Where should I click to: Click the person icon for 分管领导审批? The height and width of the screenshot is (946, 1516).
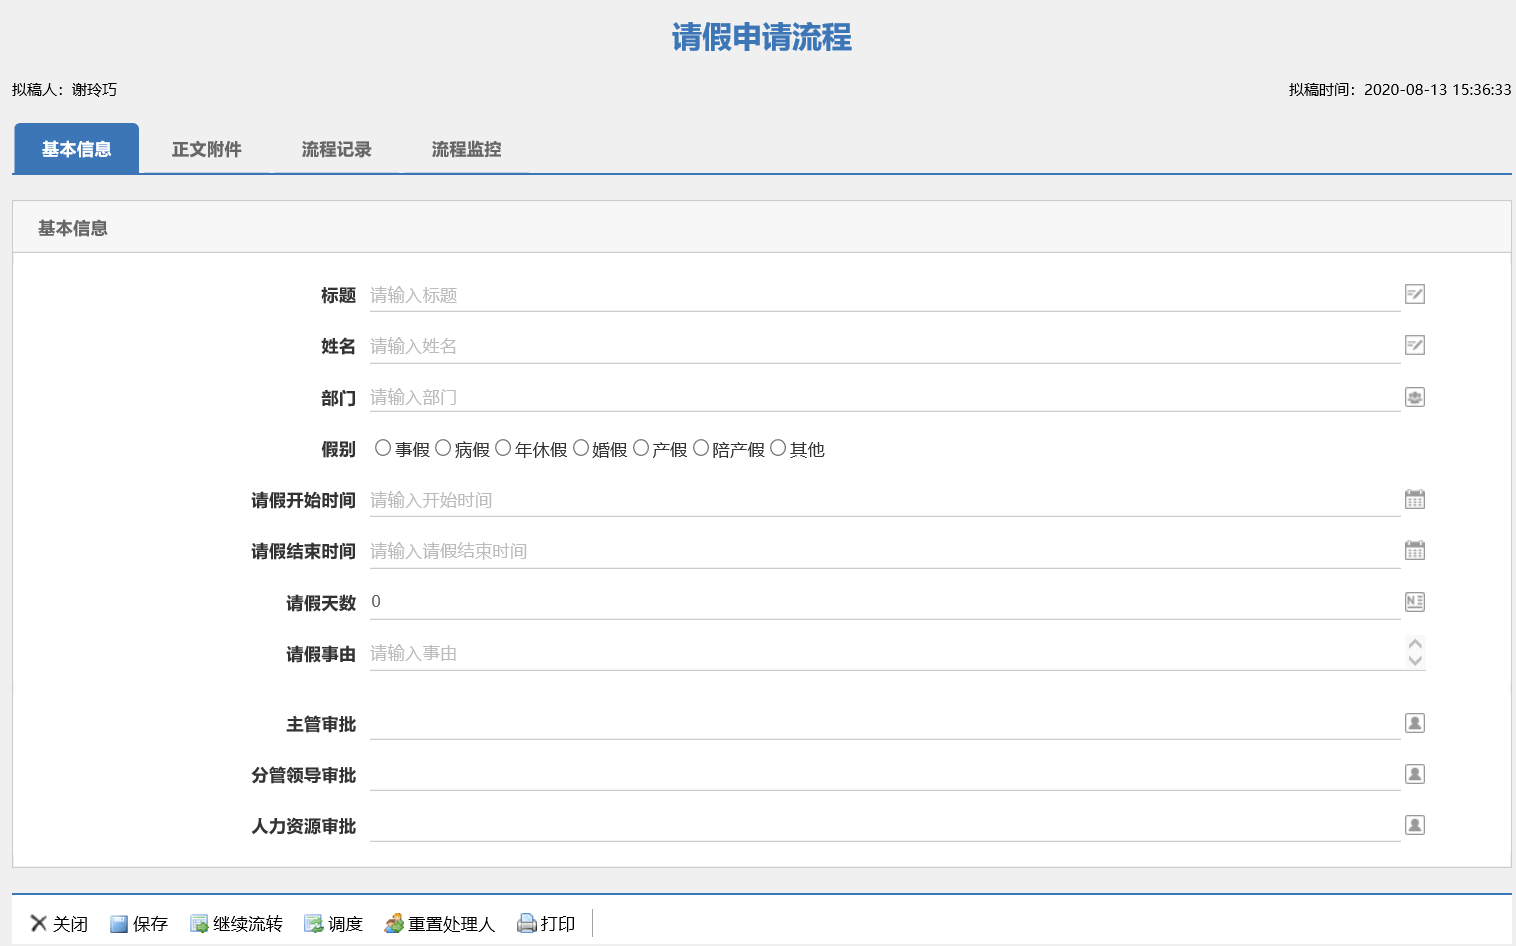1414,774
